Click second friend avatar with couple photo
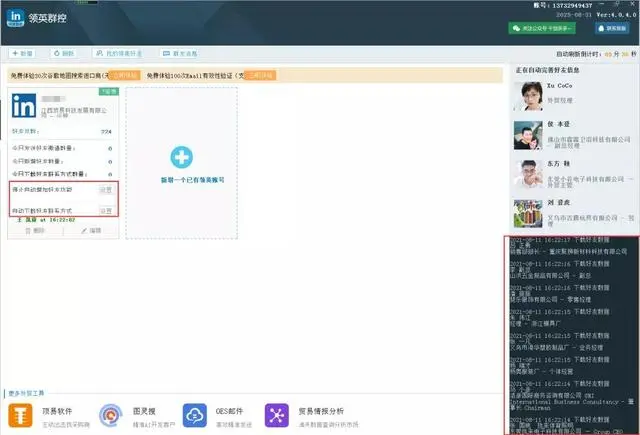The image size is (640, 435). [x=528, y=135]
